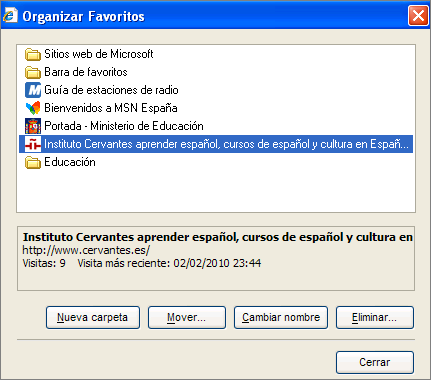Select 'Bienvenidos a MSN España' favorite
The image size is (431, 380).
tap(111, 108)
